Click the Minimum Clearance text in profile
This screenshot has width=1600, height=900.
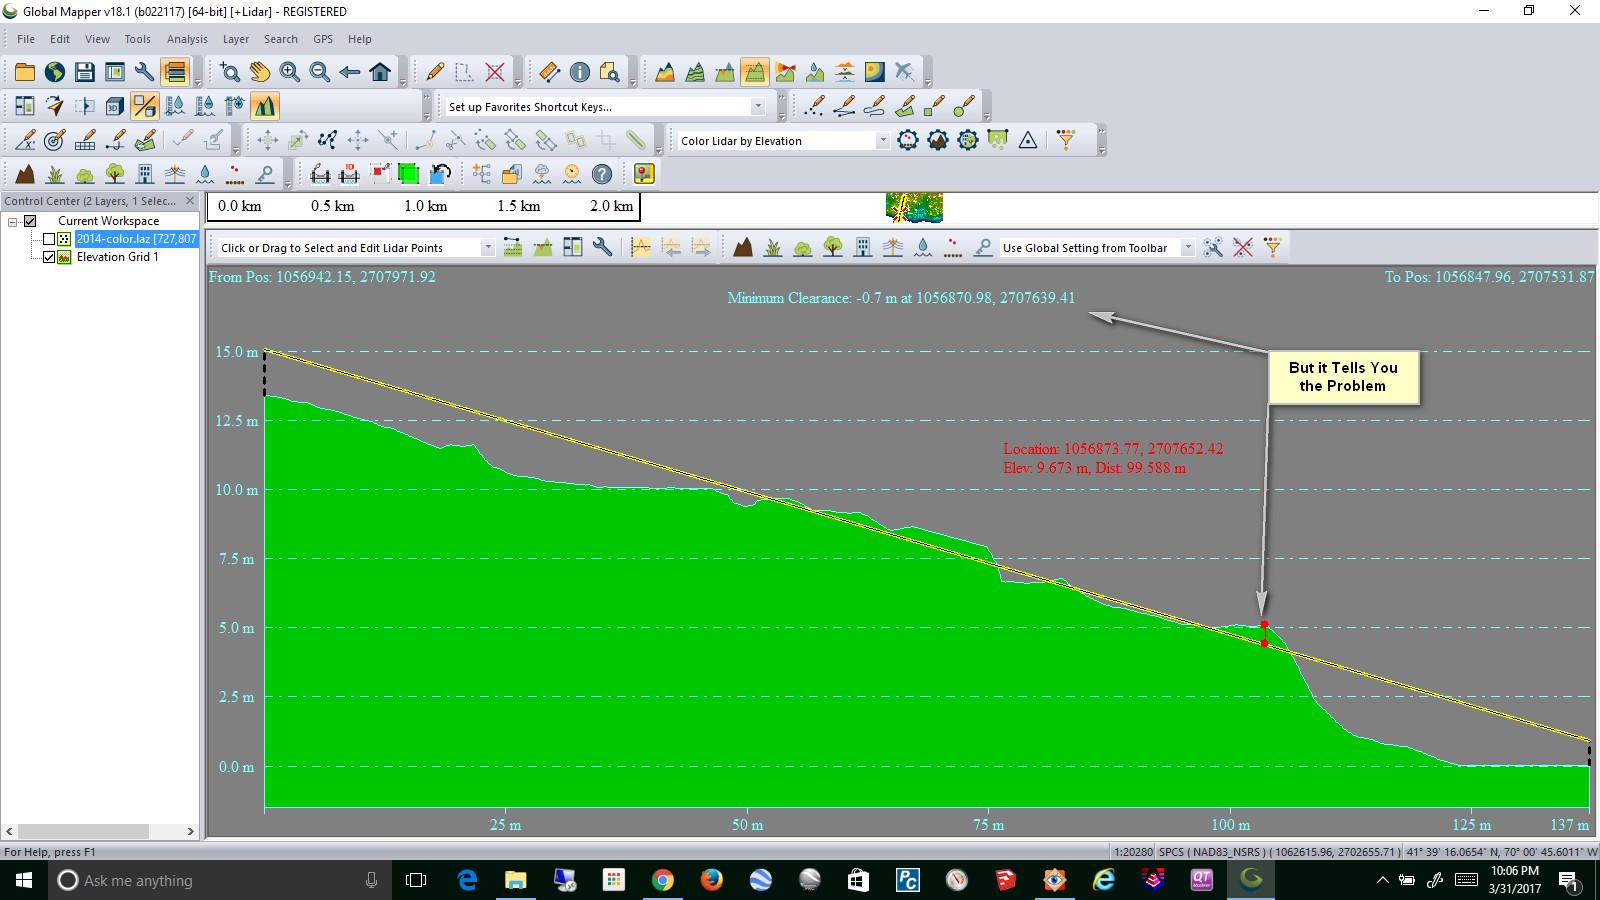[901, 298]
